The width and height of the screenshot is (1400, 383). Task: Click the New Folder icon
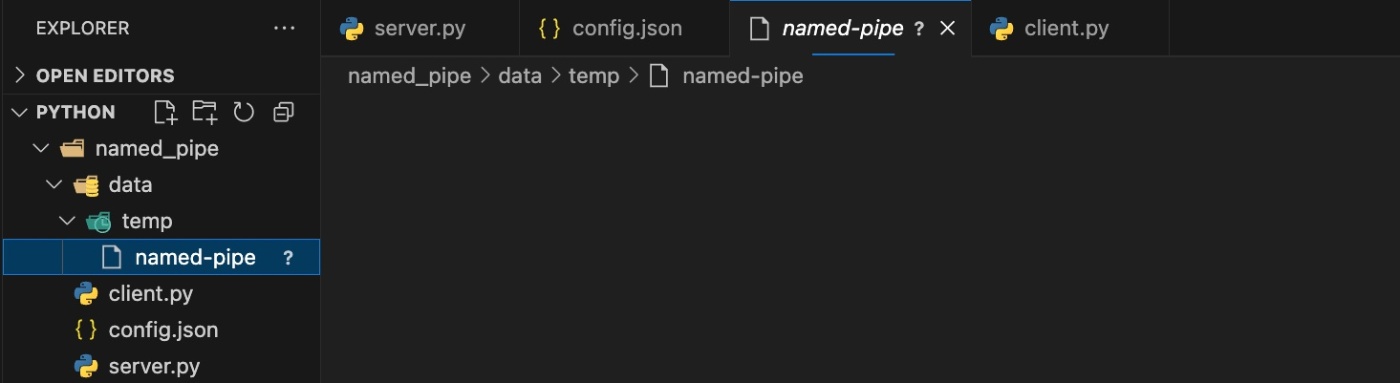tap(205, 112)
